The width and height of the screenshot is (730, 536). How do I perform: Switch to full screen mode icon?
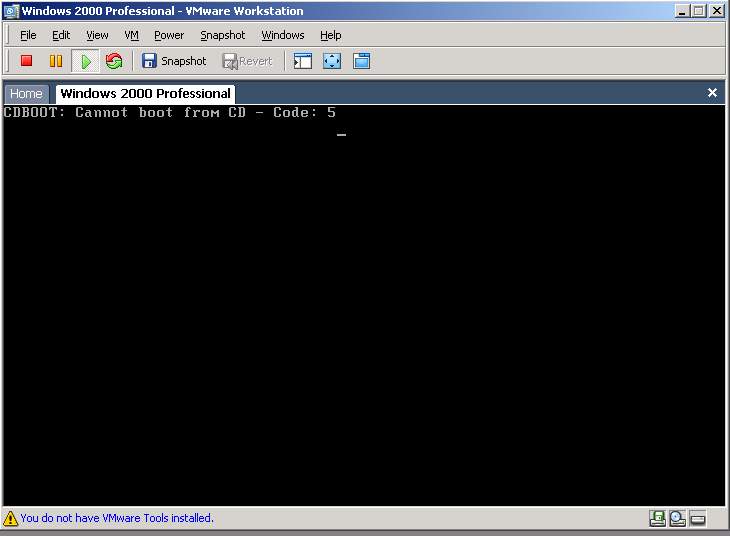[332, 61]
